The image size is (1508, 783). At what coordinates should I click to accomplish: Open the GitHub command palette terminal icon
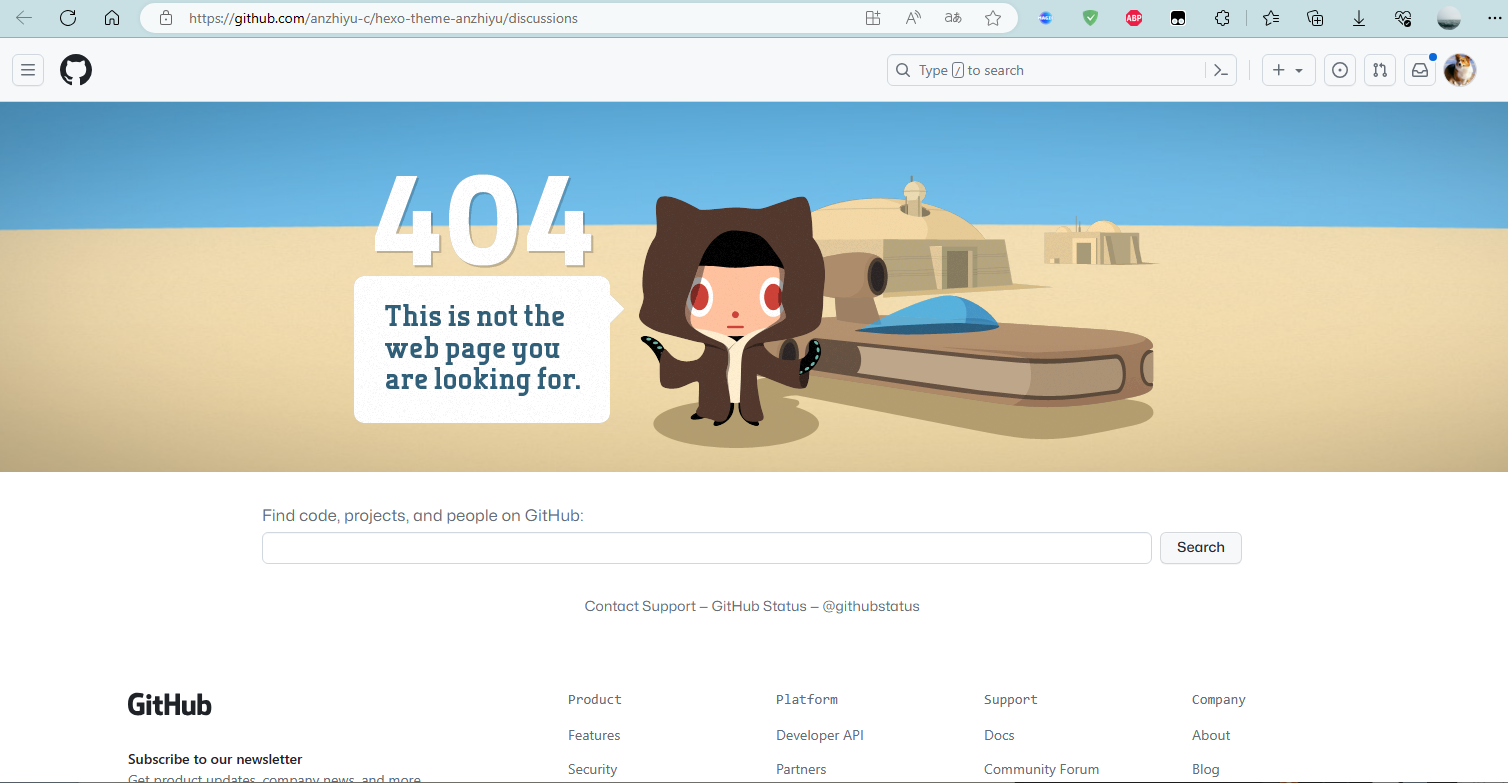point(1221,70)
